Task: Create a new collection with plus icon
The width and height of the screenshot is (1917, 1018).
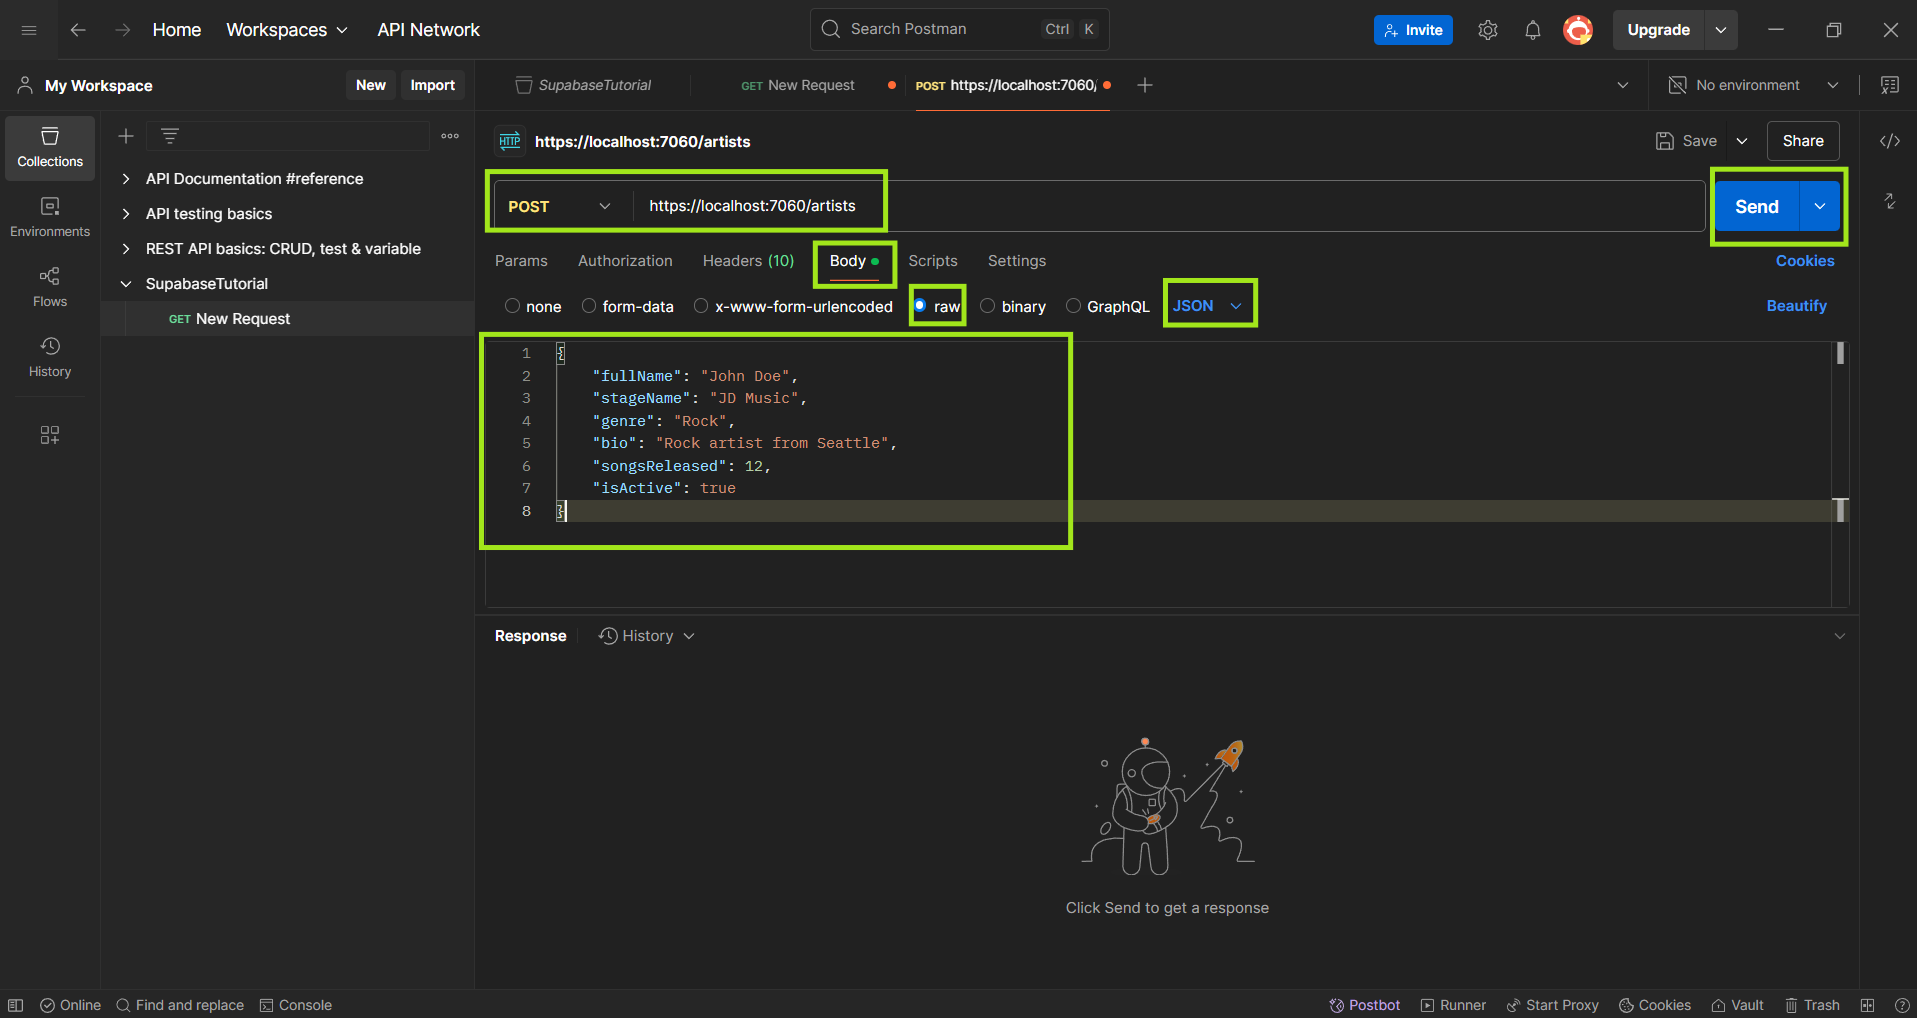Action: [x=126, y=136]
